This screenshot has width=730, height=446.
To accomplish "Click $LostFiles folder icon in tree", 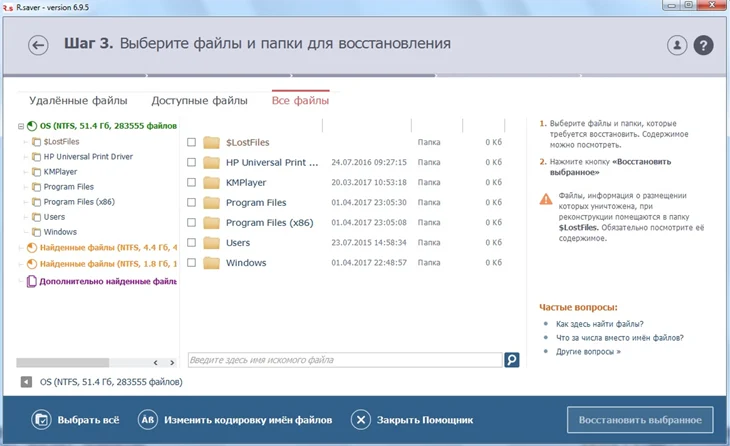I will [36, 142].
